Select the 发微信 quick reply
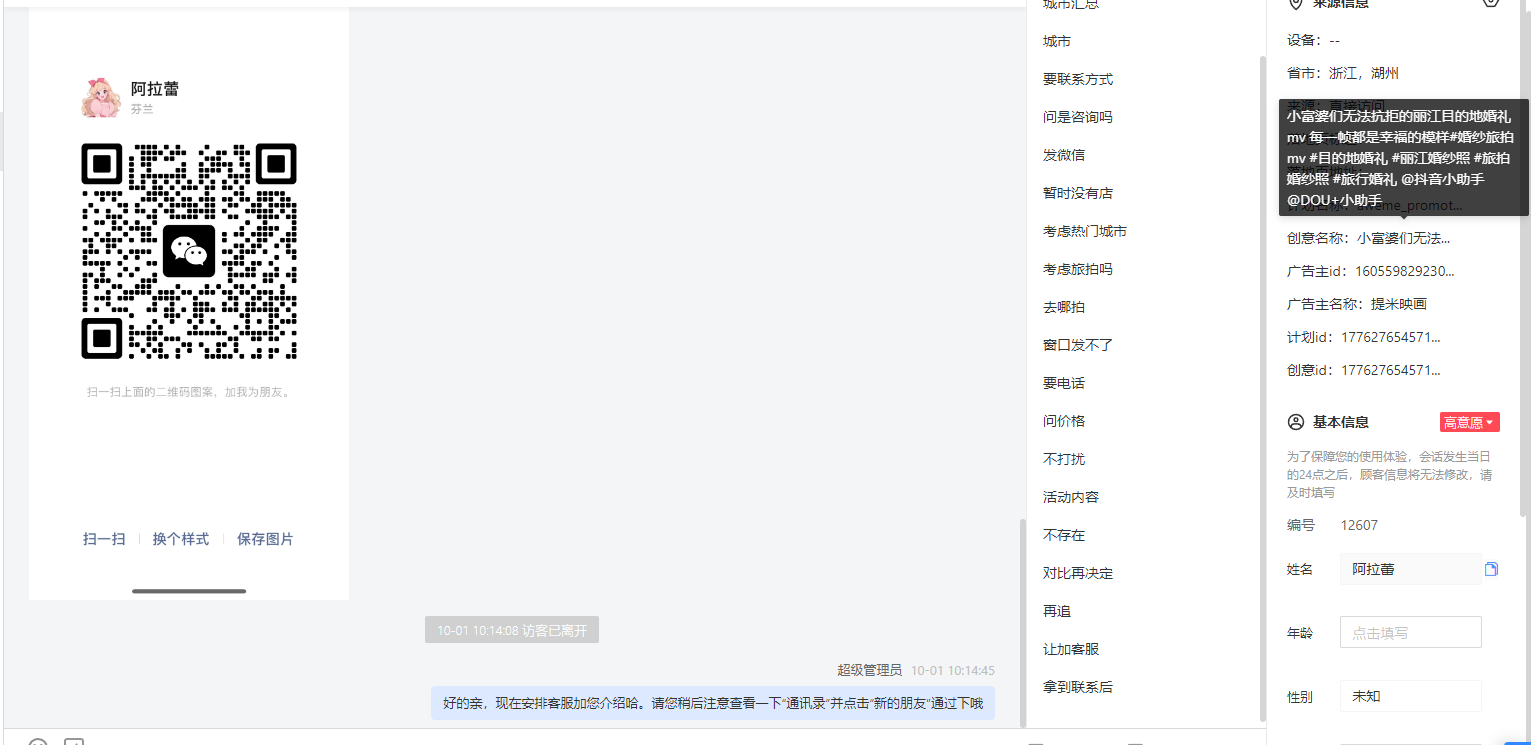 point(1064,155)
